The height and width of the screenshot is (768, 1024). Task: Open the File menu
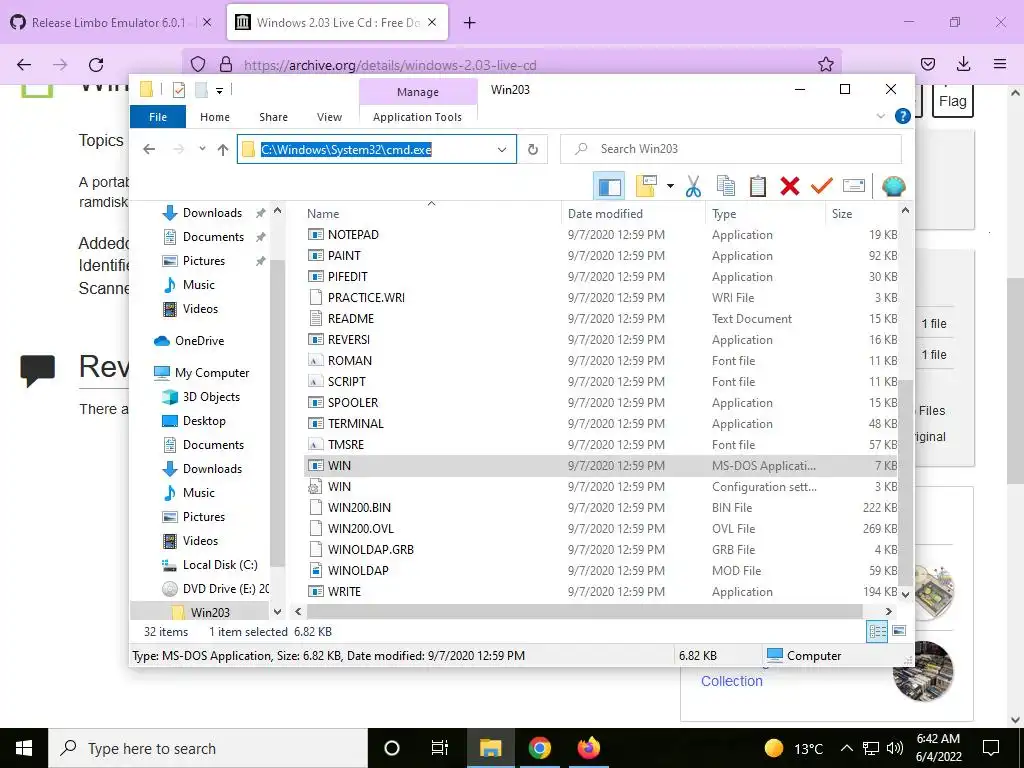[158, 117]
